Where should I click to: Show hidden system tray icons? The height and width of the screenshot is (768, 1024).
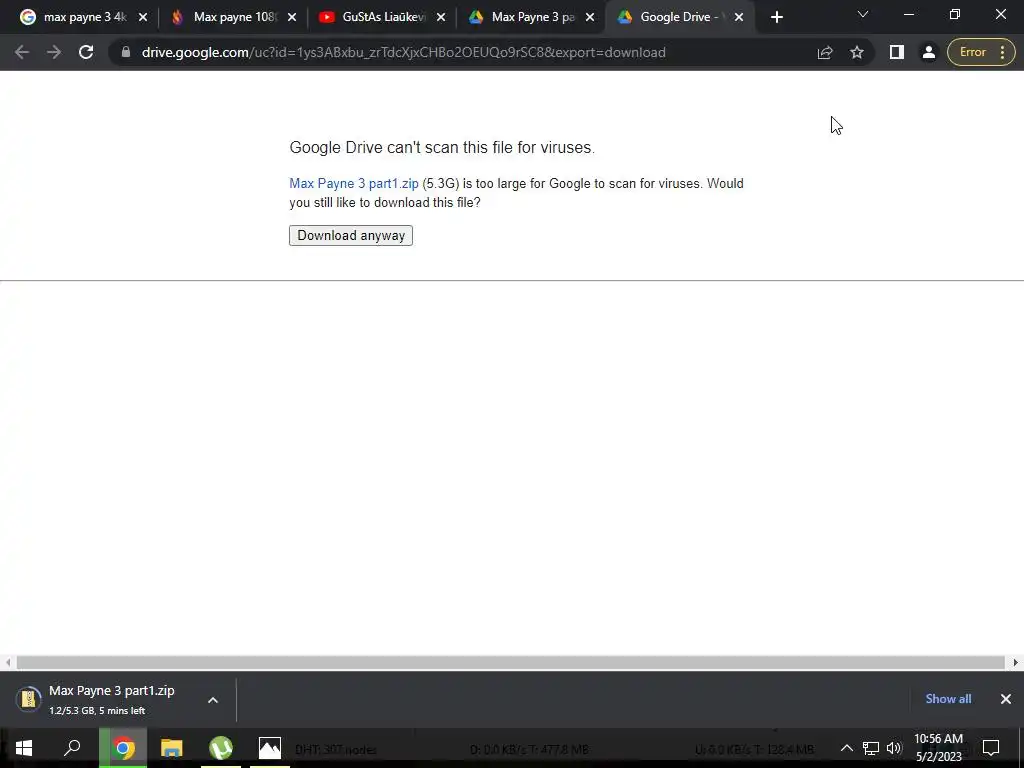click(x=846, y=748)
